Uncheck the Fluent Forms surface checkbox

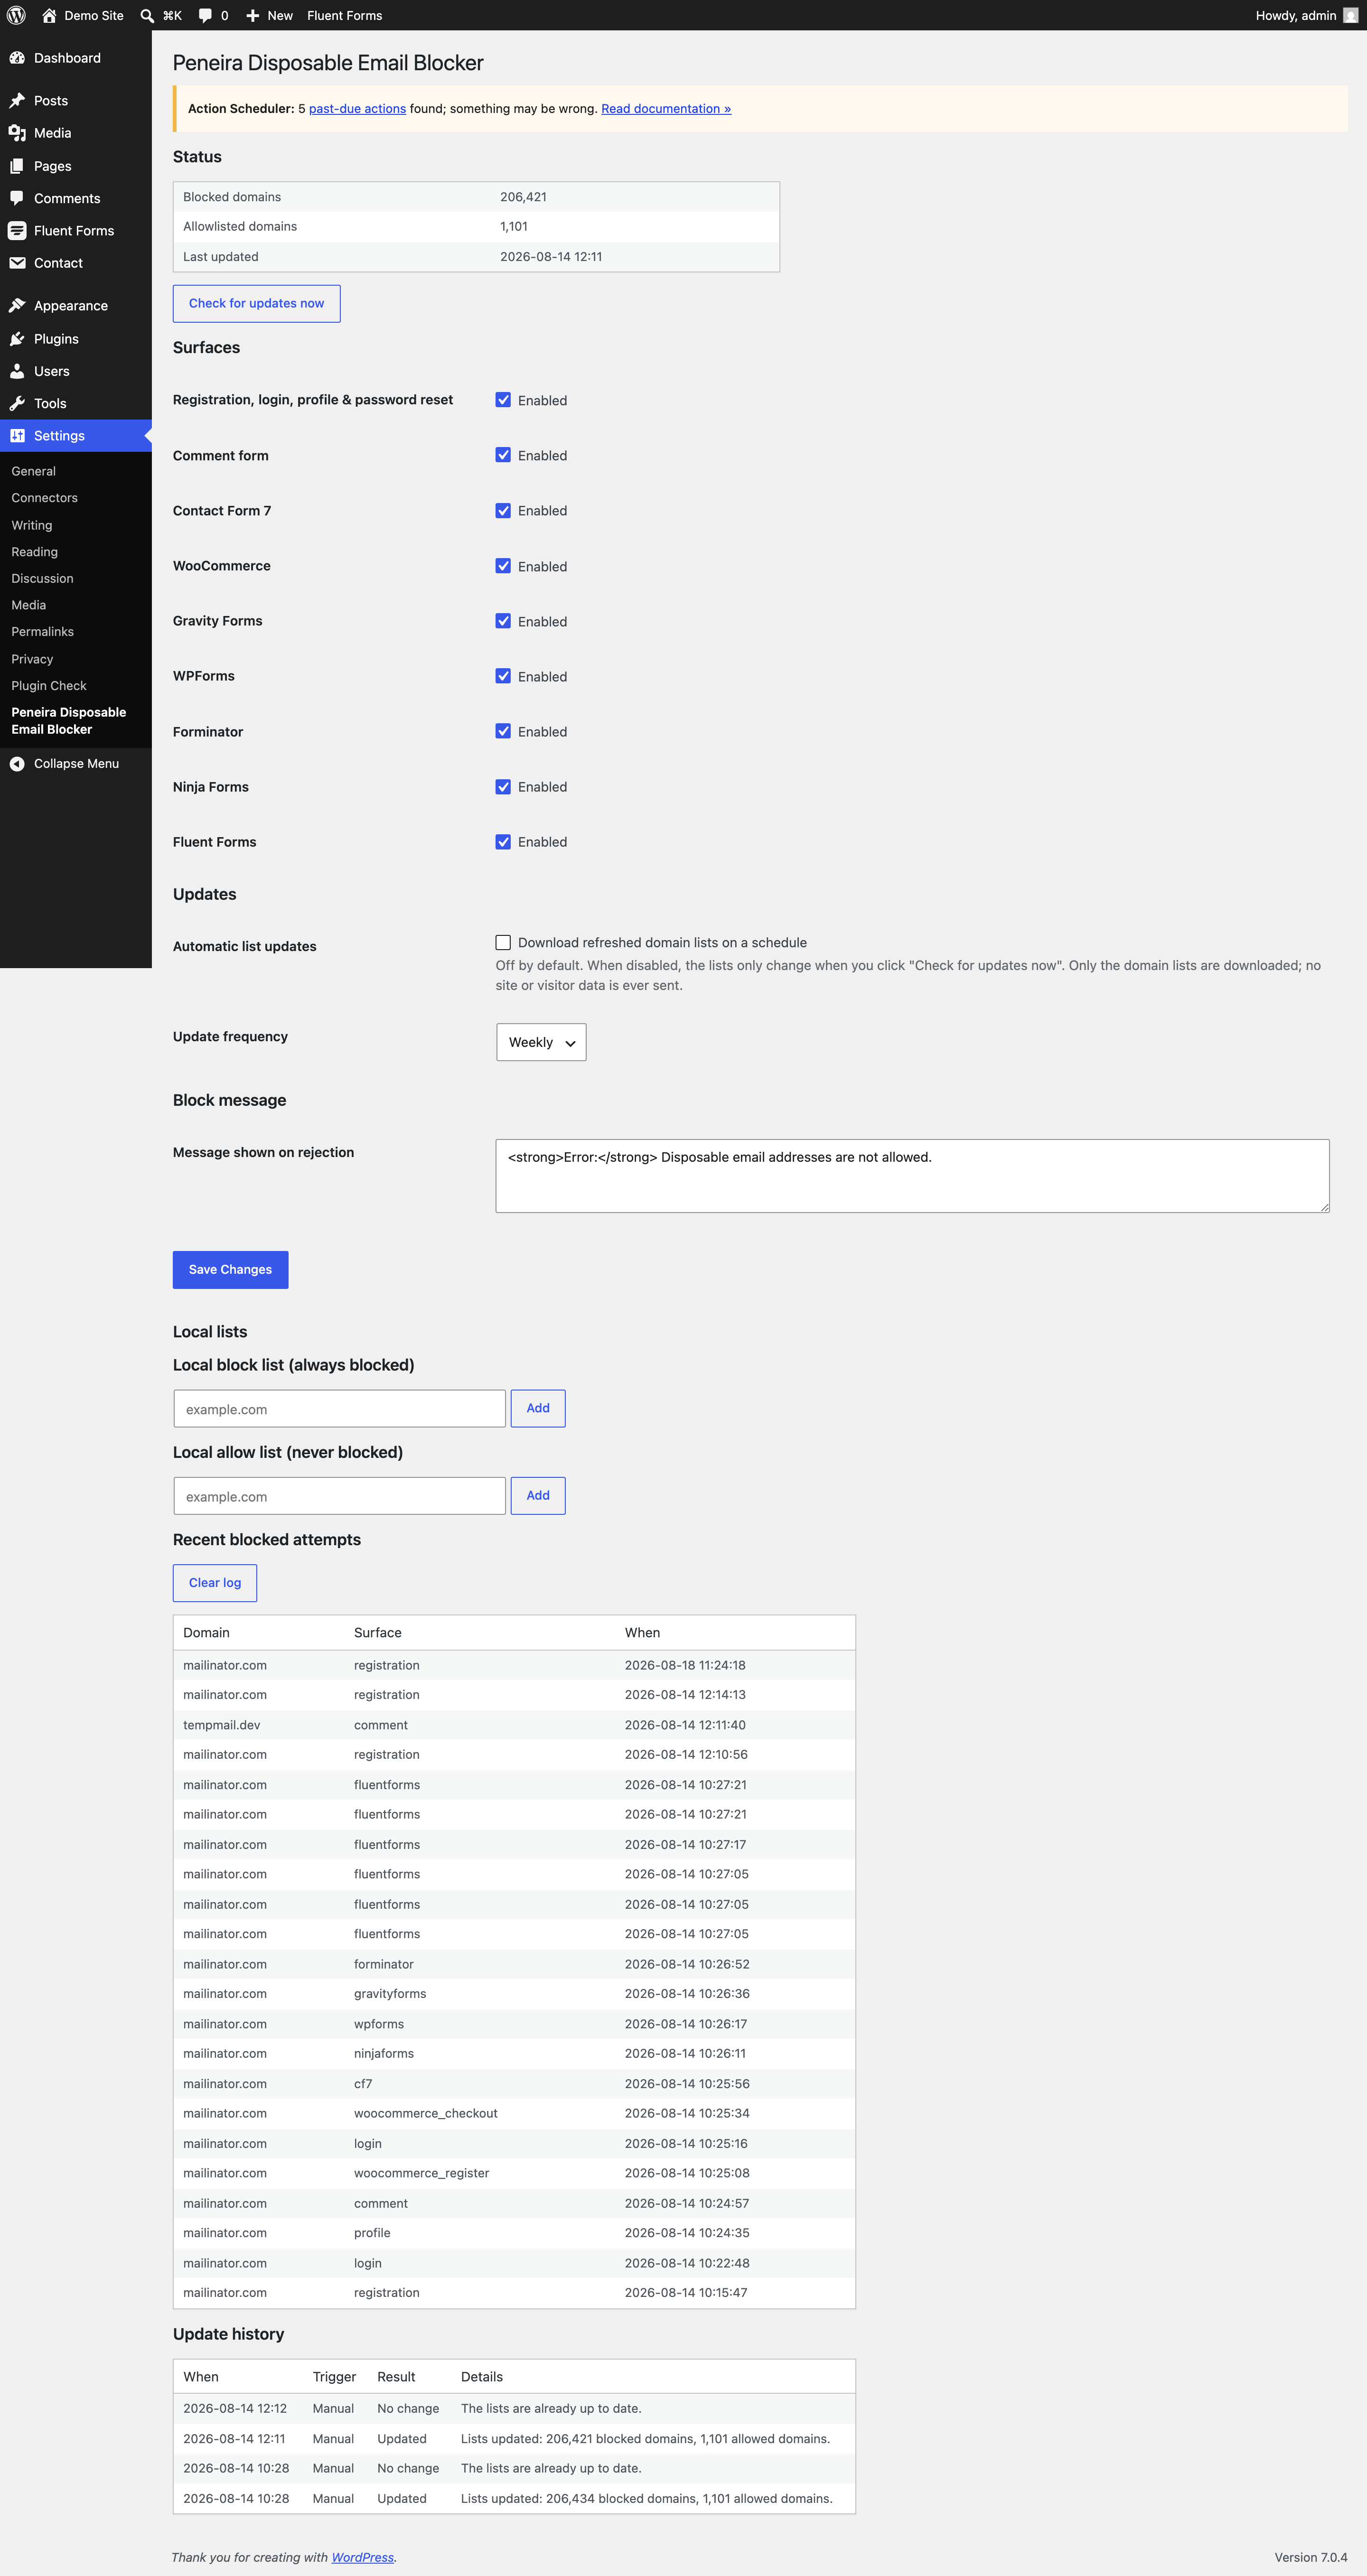[503, 842]
